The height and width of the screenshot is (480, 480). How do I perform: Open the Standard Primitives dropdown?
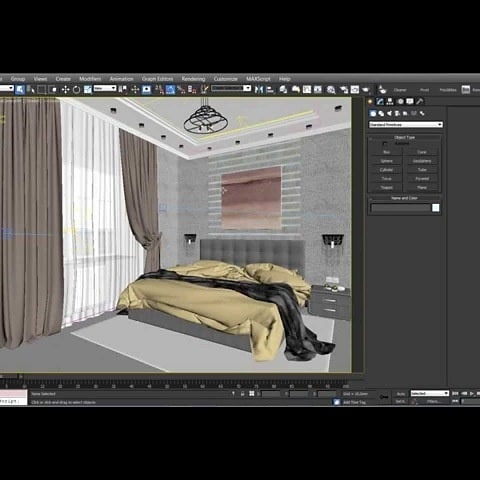(x=406, y=124)
